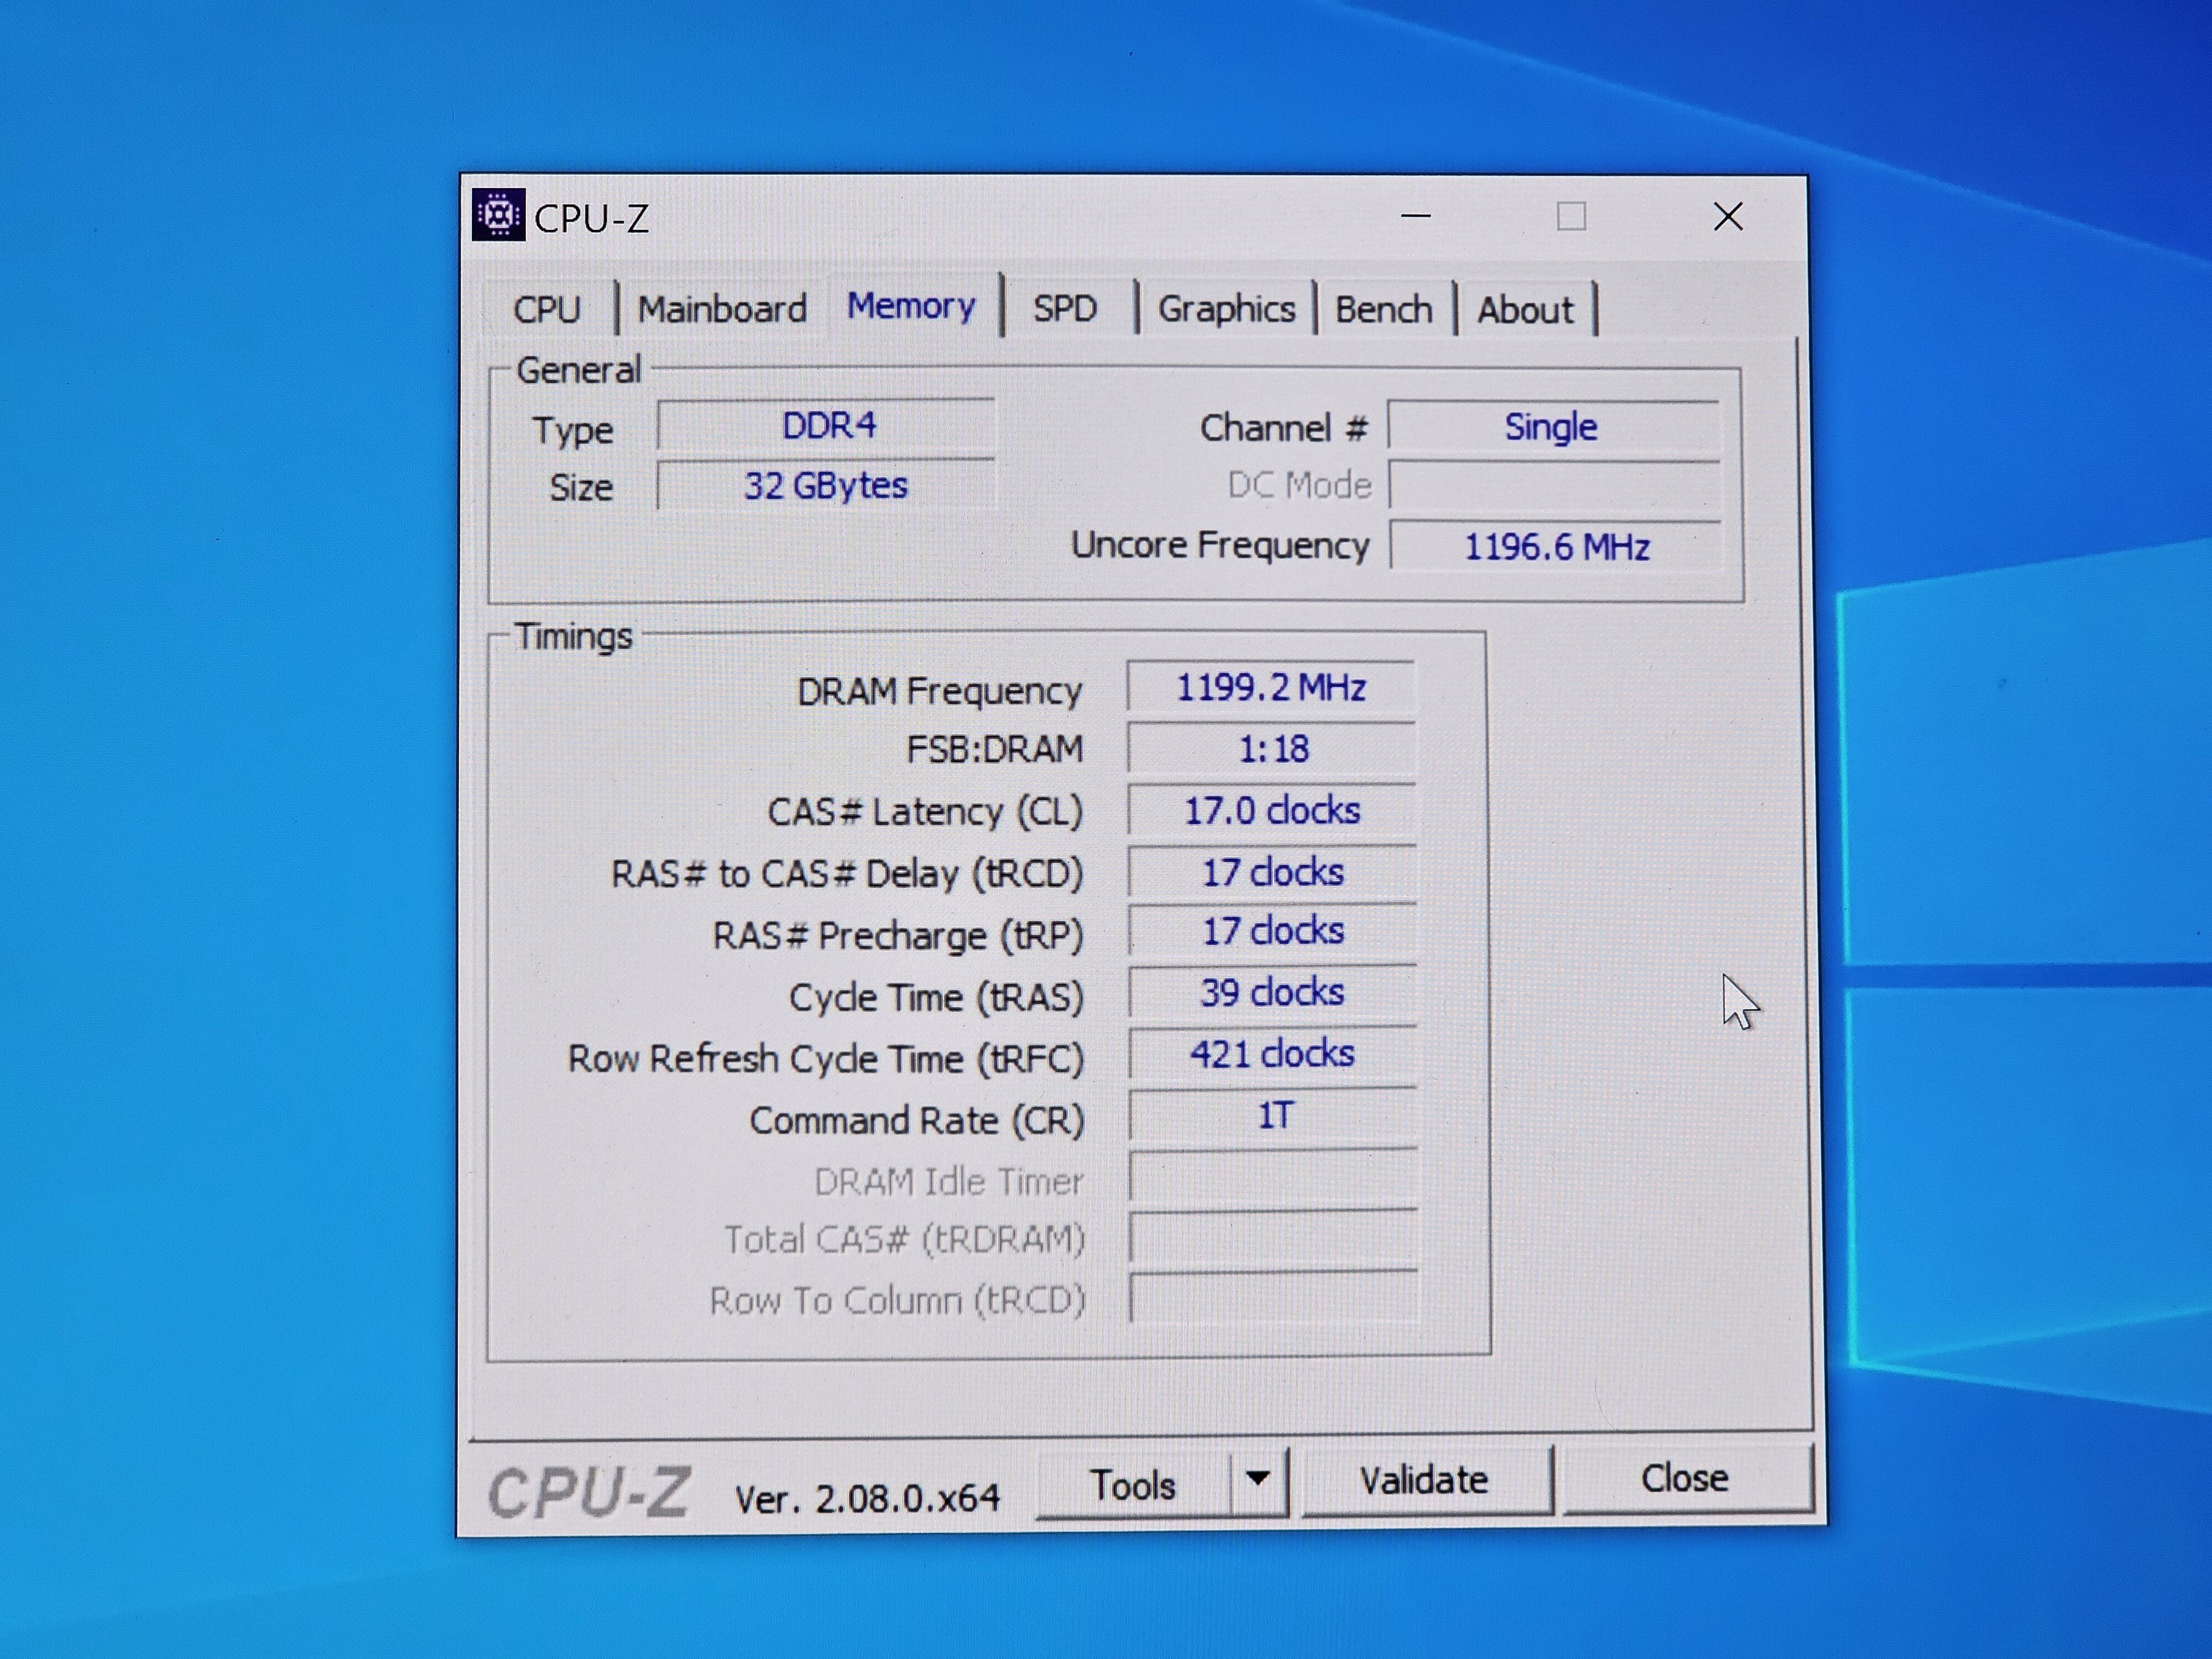Screen dimensions: 2212x1659
Task: Open the Graphics tab
Action: pyautogui.click(x=1226, y=309)
